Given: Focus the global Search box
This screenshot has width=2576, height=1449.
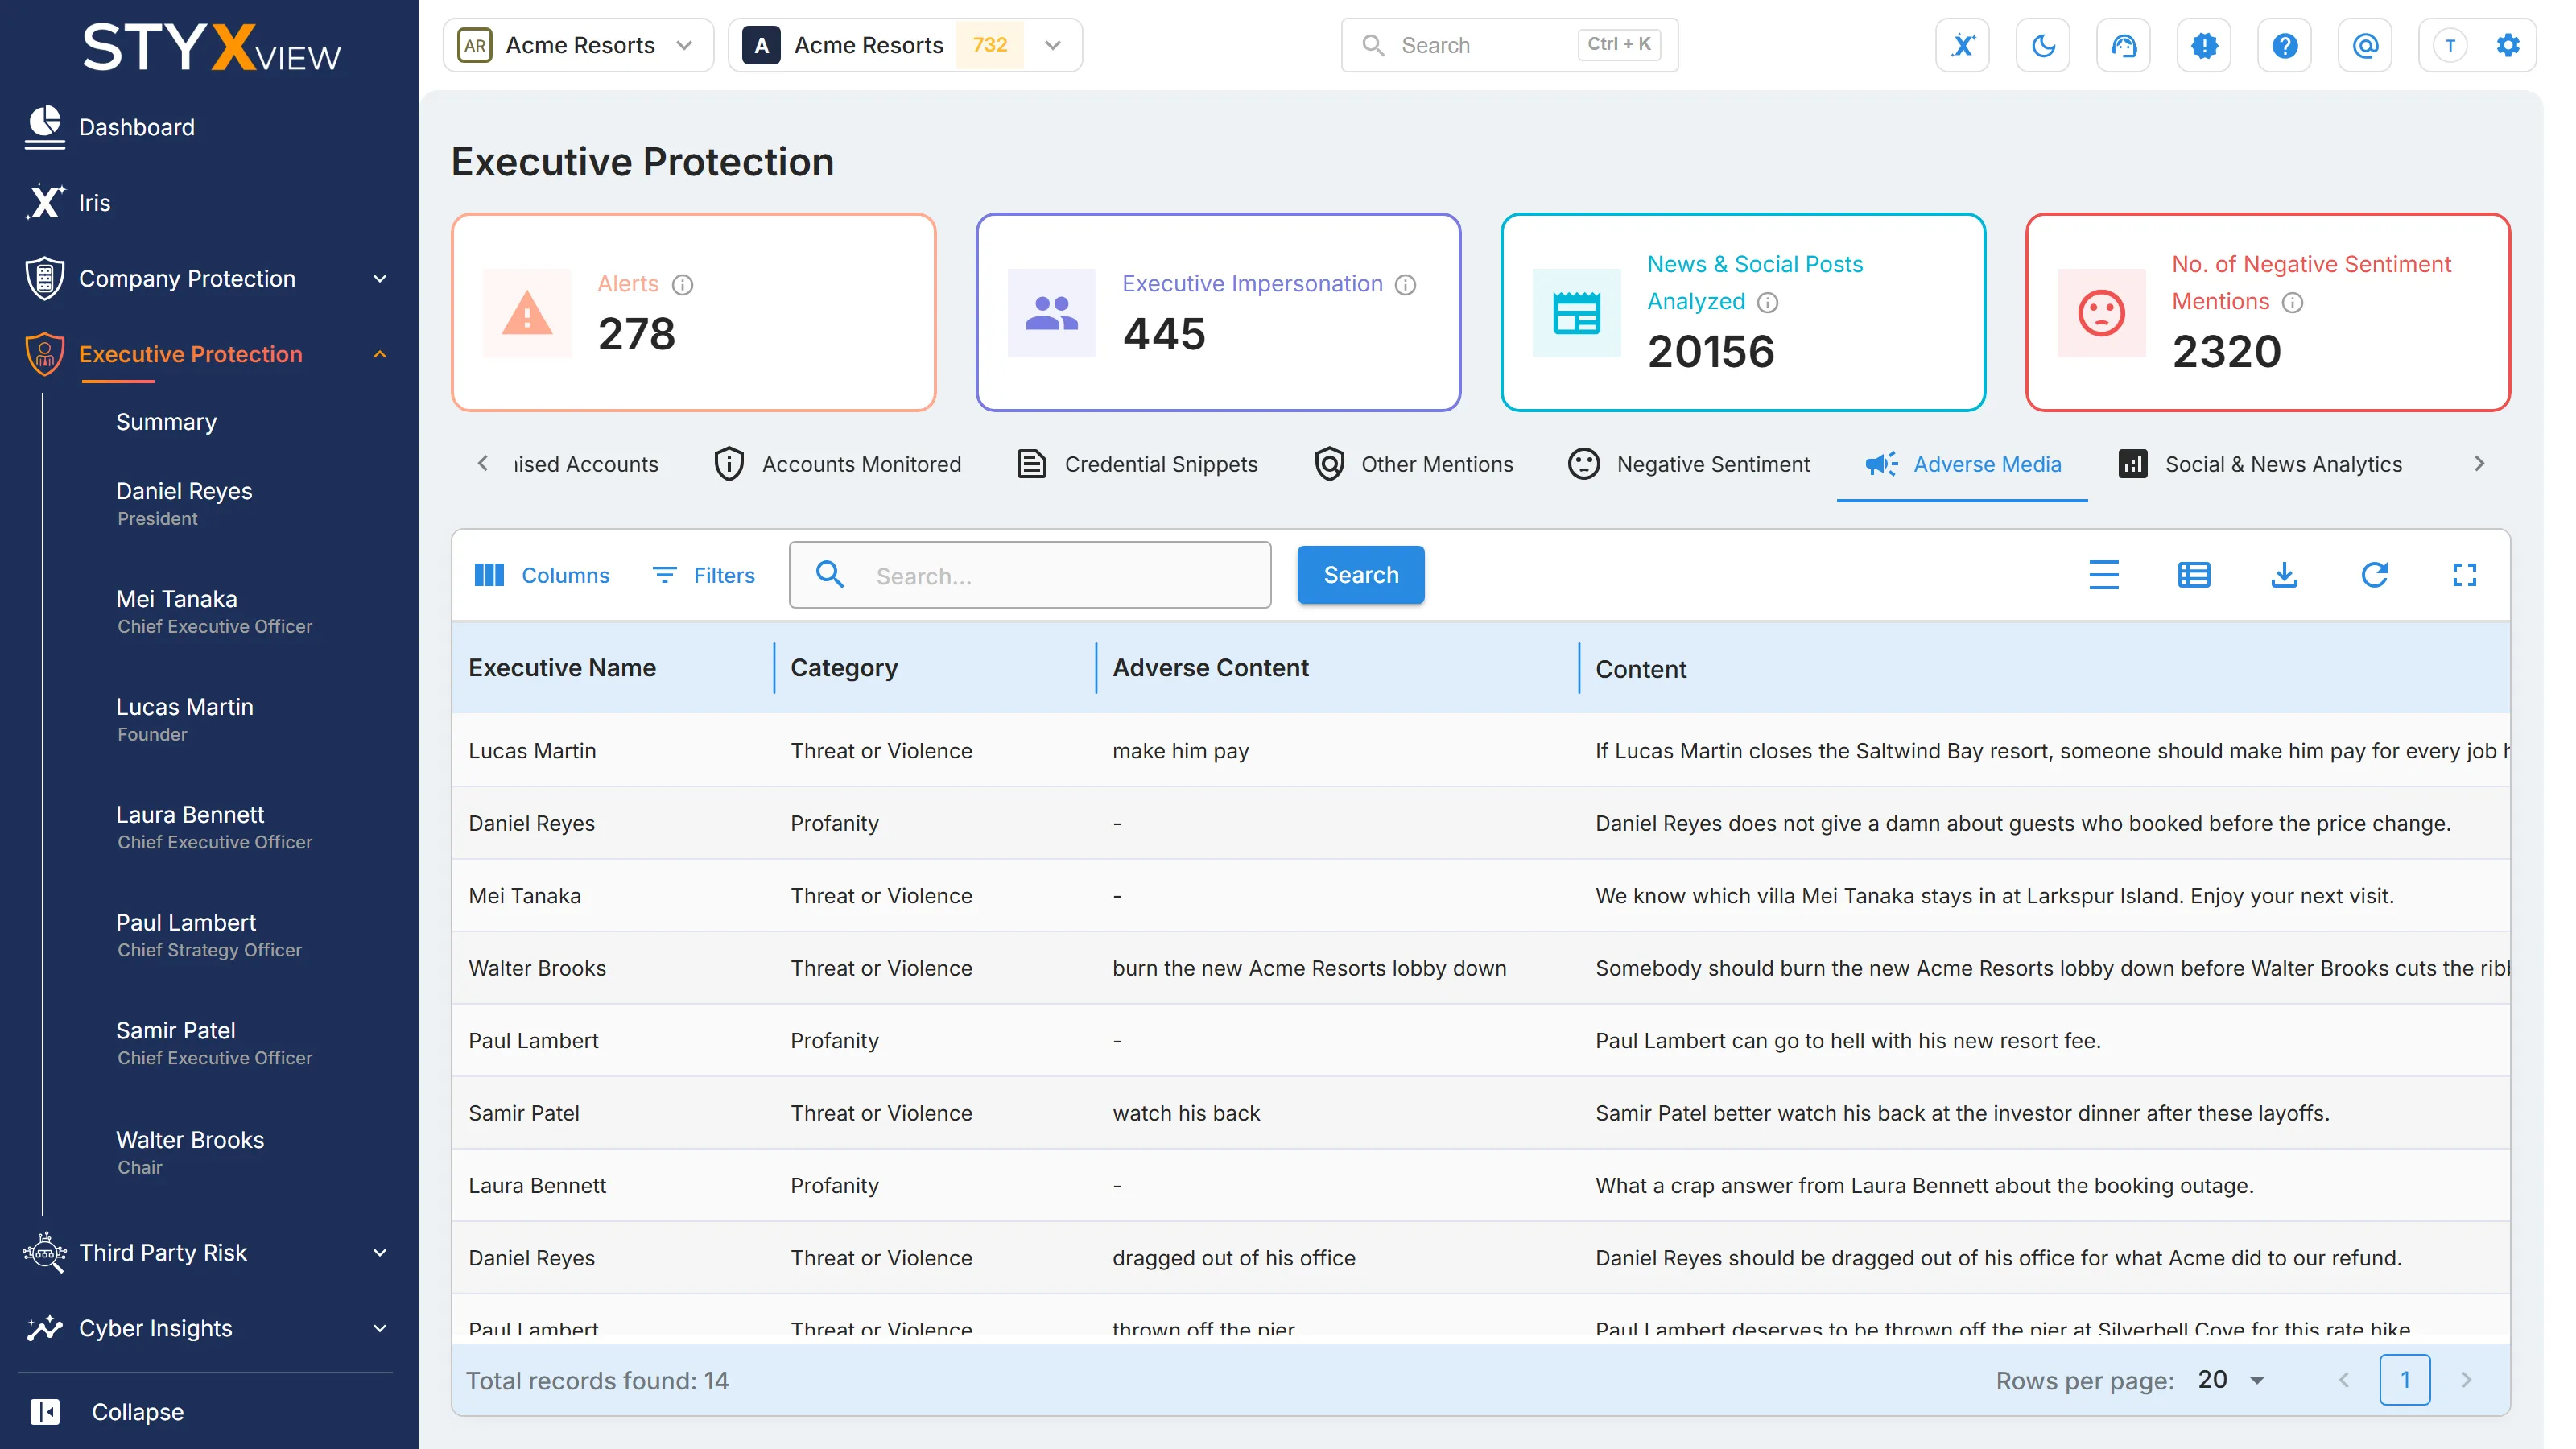Looking at the screenshot, I should (1509, 45).
